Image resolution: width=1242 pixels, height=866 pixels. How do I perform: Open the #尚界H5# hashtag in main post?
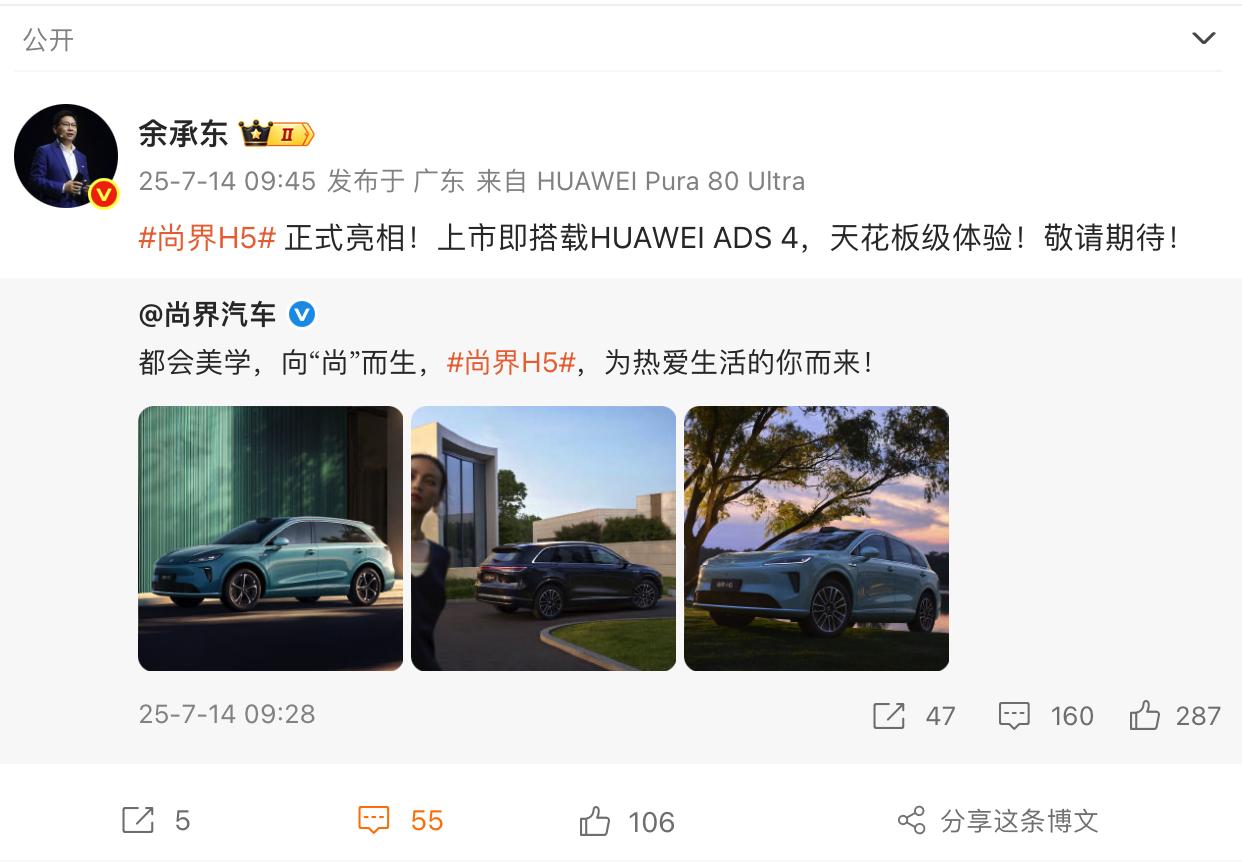coord(207,238)
